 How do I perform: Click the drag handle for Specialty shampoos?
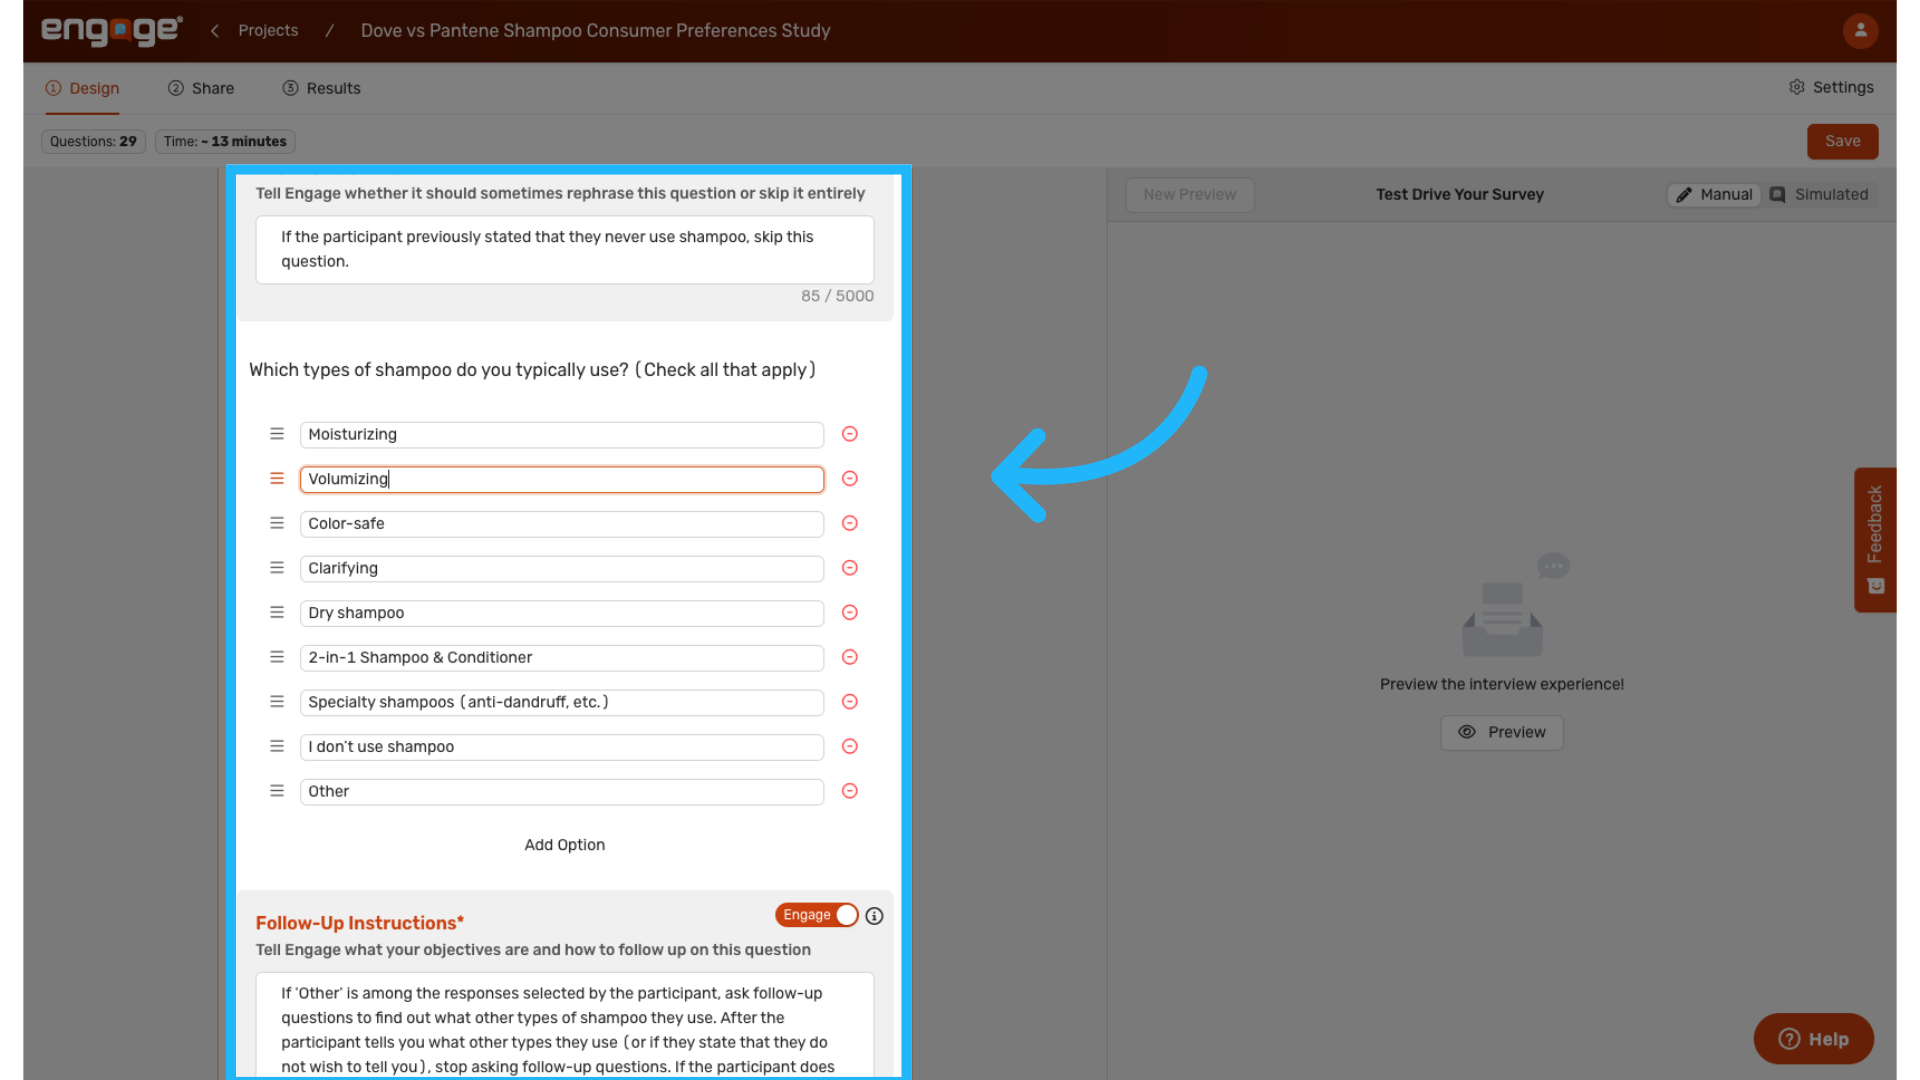point(277,702)
